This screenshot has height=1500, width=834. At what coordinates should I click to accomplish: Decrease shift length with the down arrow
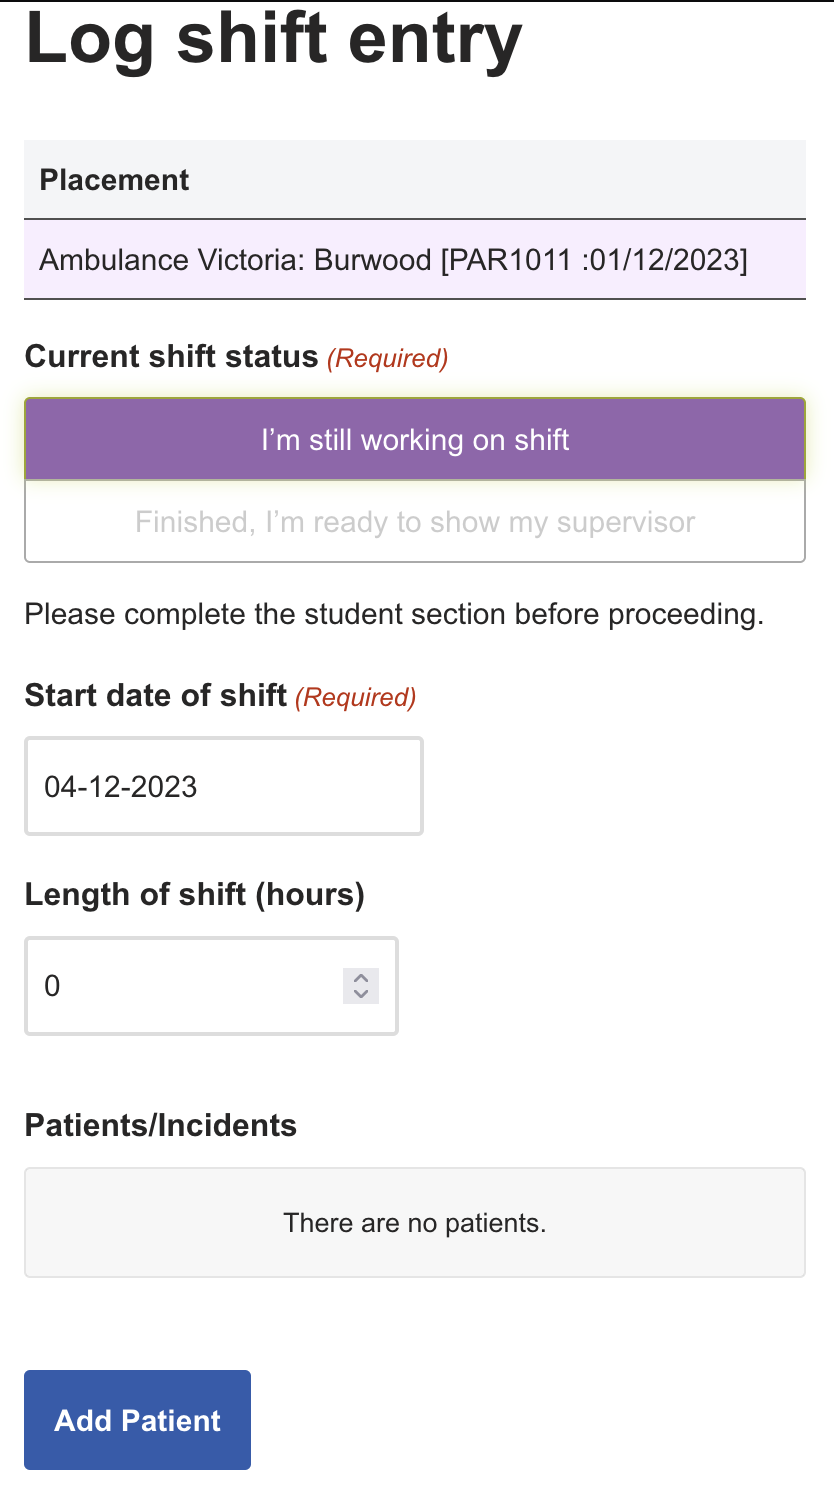361,994
